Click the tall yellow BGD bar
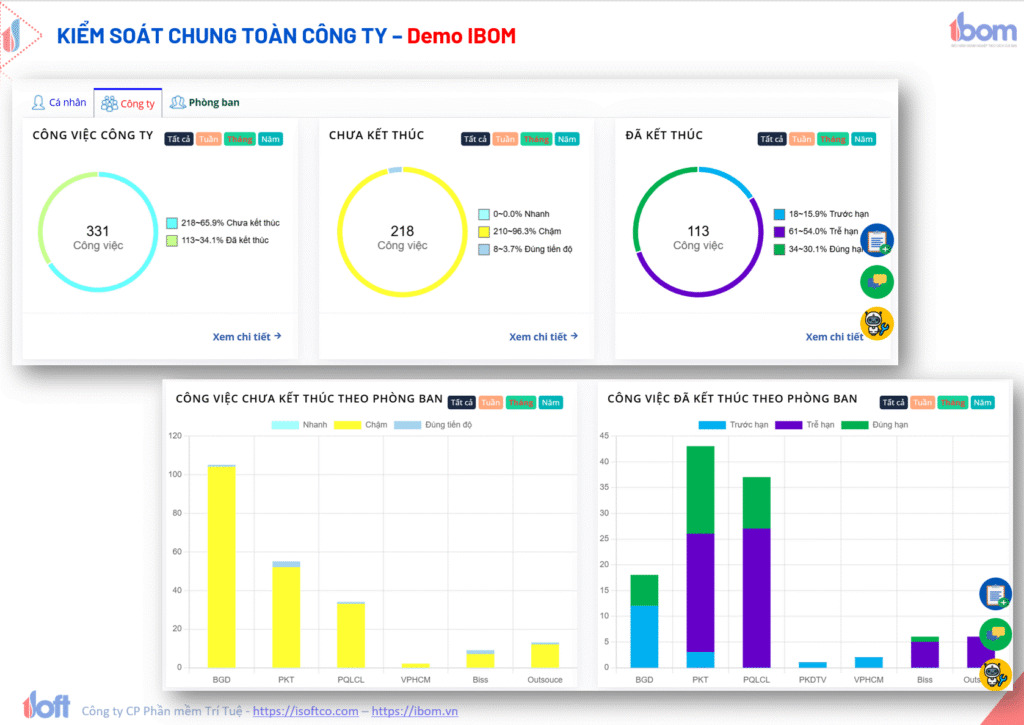Screen dimensions: 1024x725 [x=221, y=565]
